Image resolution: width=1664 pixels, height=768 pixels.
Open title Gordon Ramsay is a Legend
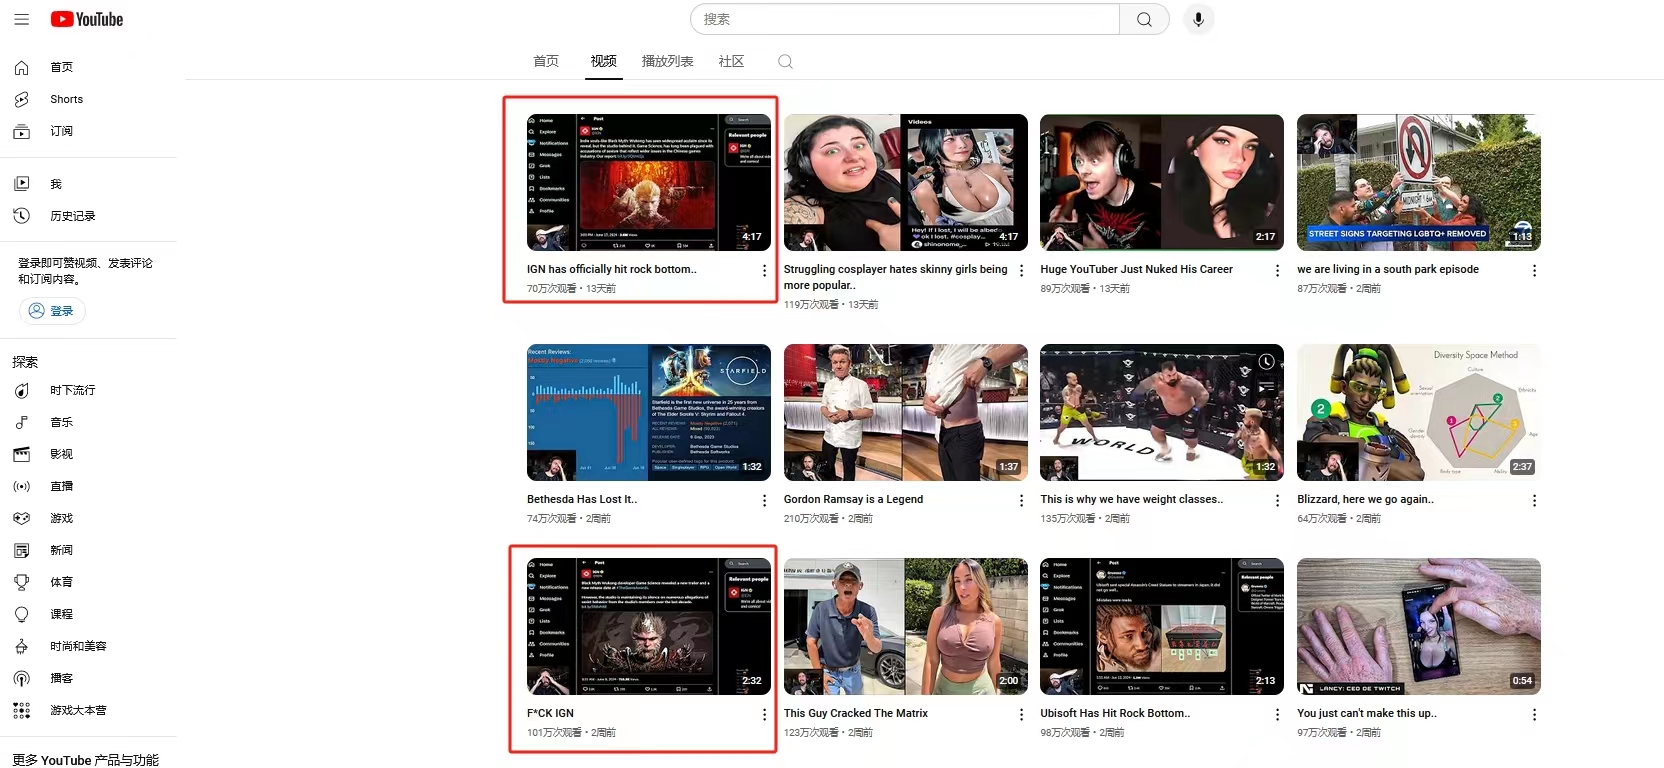click(x=853, y=499)
